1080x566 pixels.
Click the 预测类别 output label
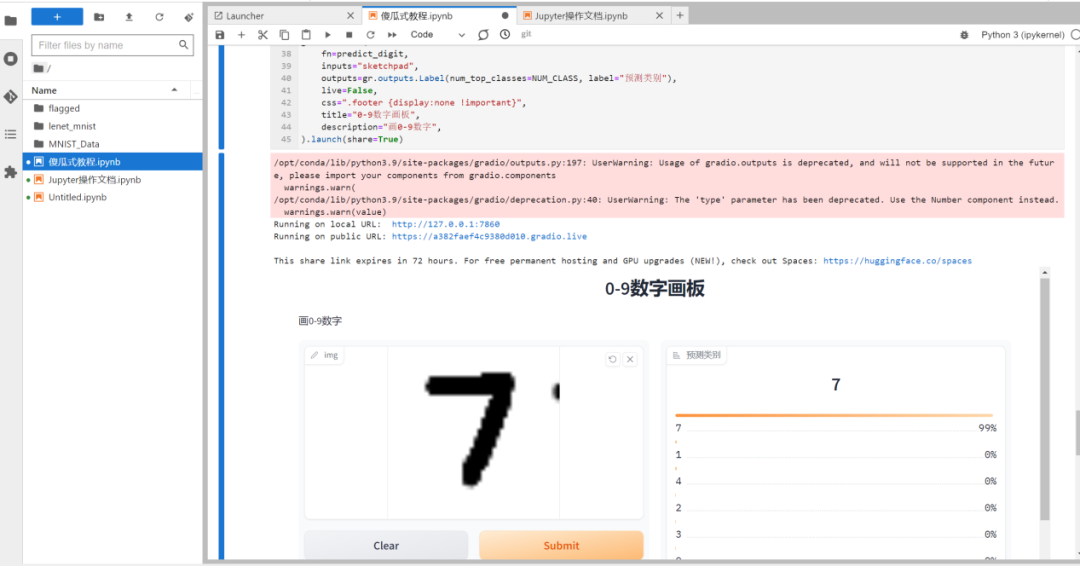pyautogui.click(x=696, y=355)
